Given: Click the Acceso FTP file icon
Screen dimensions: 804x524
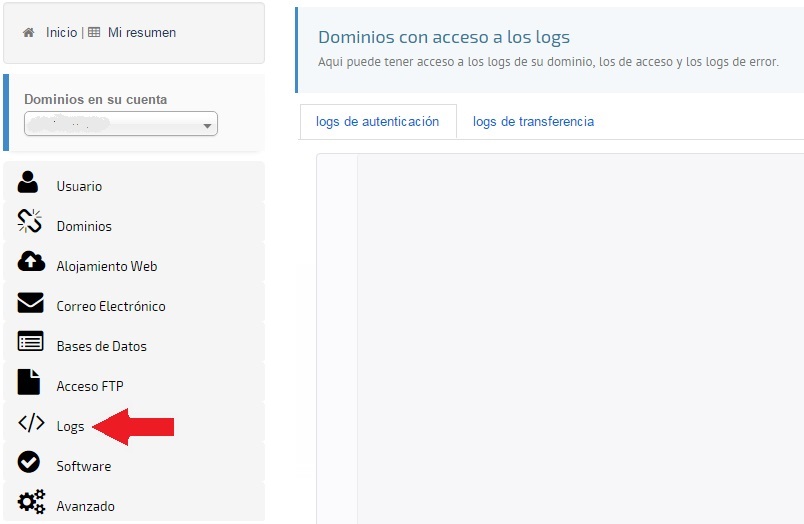Looking at the screenshot, I should 29,382.
